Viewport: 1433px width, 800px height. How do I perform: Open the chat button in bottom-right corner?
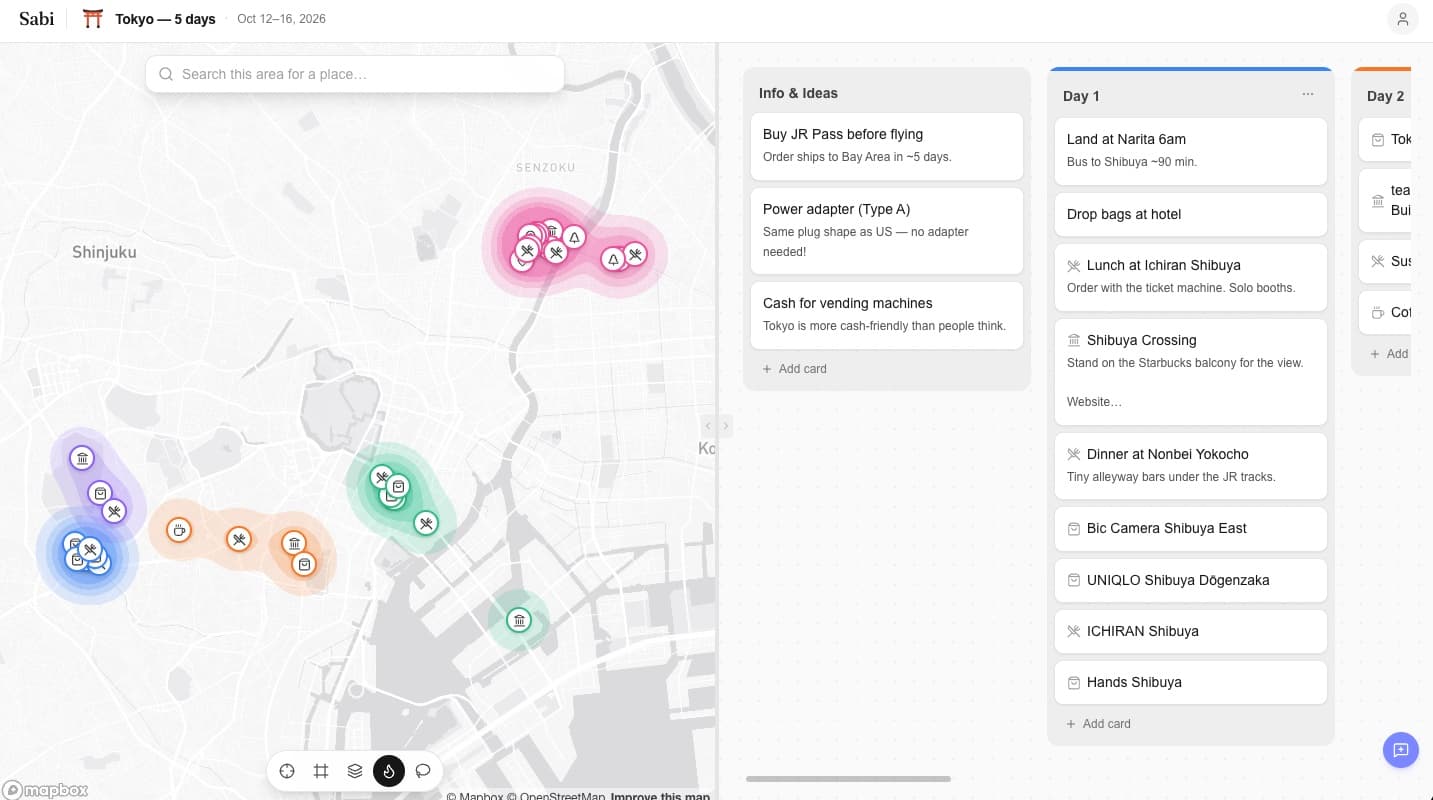tap(1401, 750)
